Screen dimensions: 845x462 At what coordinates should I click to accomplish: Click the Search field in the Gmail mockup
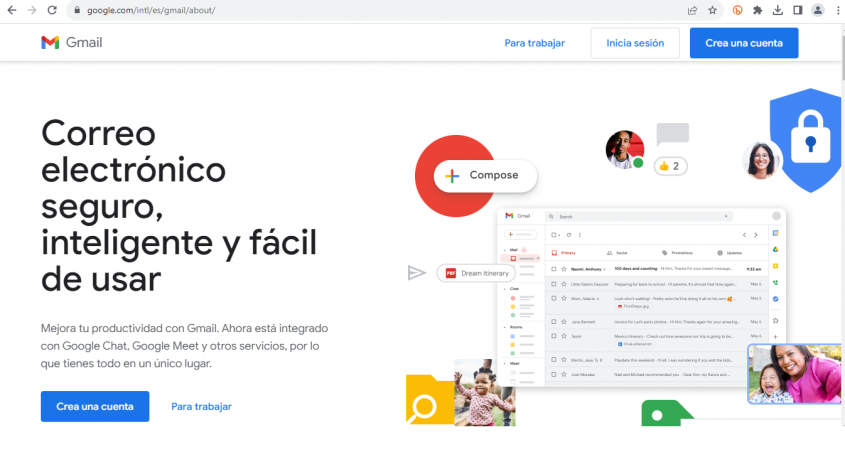point(639,216)
